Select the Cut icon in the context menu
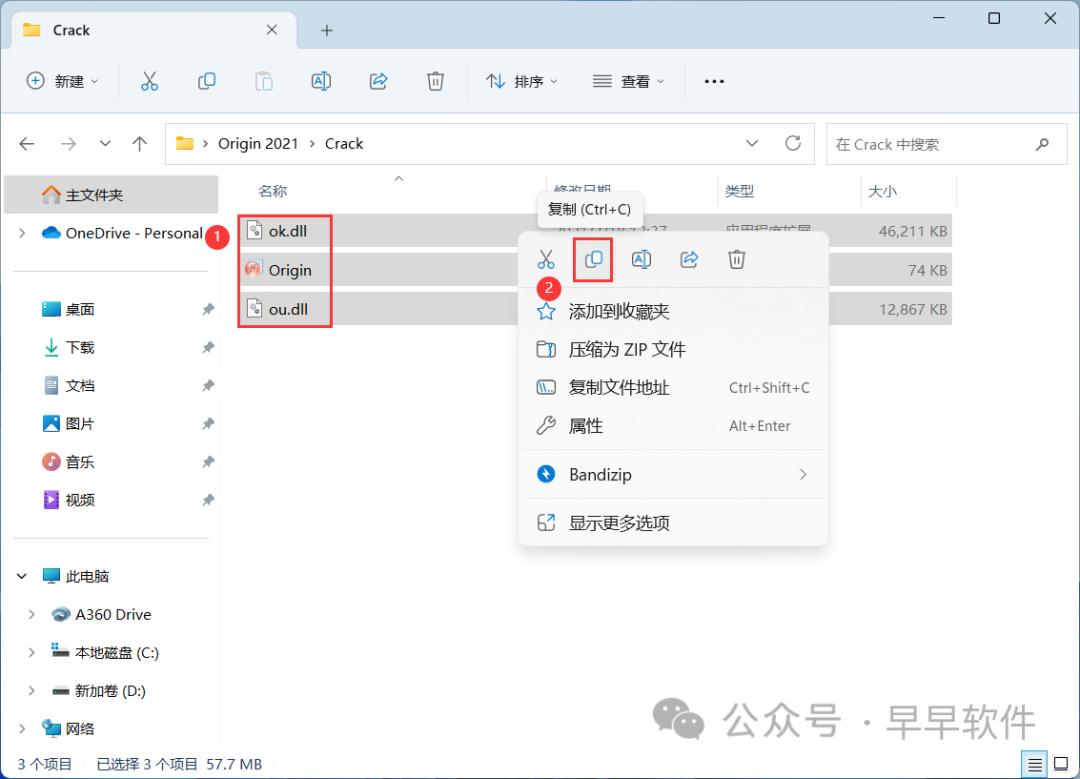The width and height of the screenshot is (1080, 779). pyautogui.click(x=546, y=259)
